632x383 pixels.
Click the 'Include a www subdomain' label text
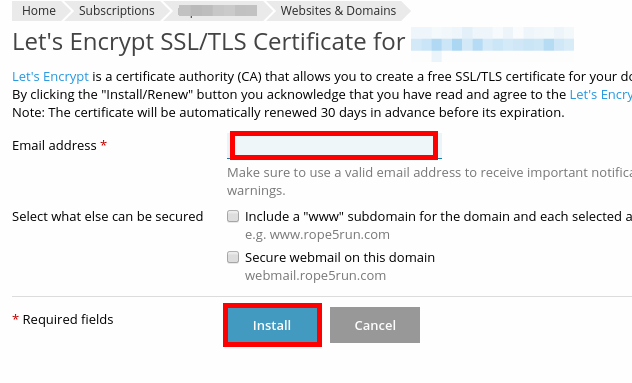tap(438, 216)
